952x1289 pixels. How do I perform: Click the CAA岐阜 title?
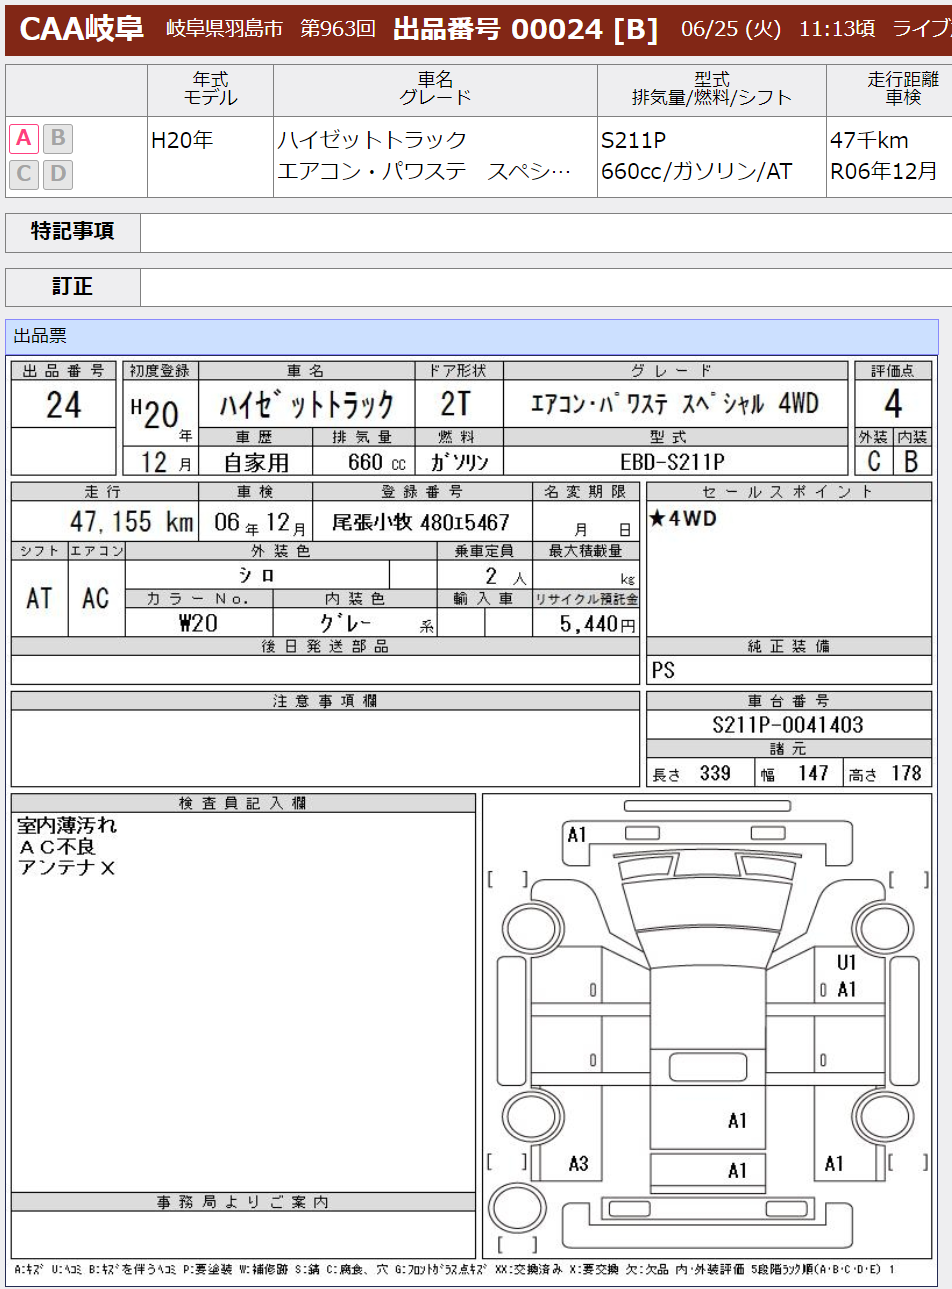[82, 29]
